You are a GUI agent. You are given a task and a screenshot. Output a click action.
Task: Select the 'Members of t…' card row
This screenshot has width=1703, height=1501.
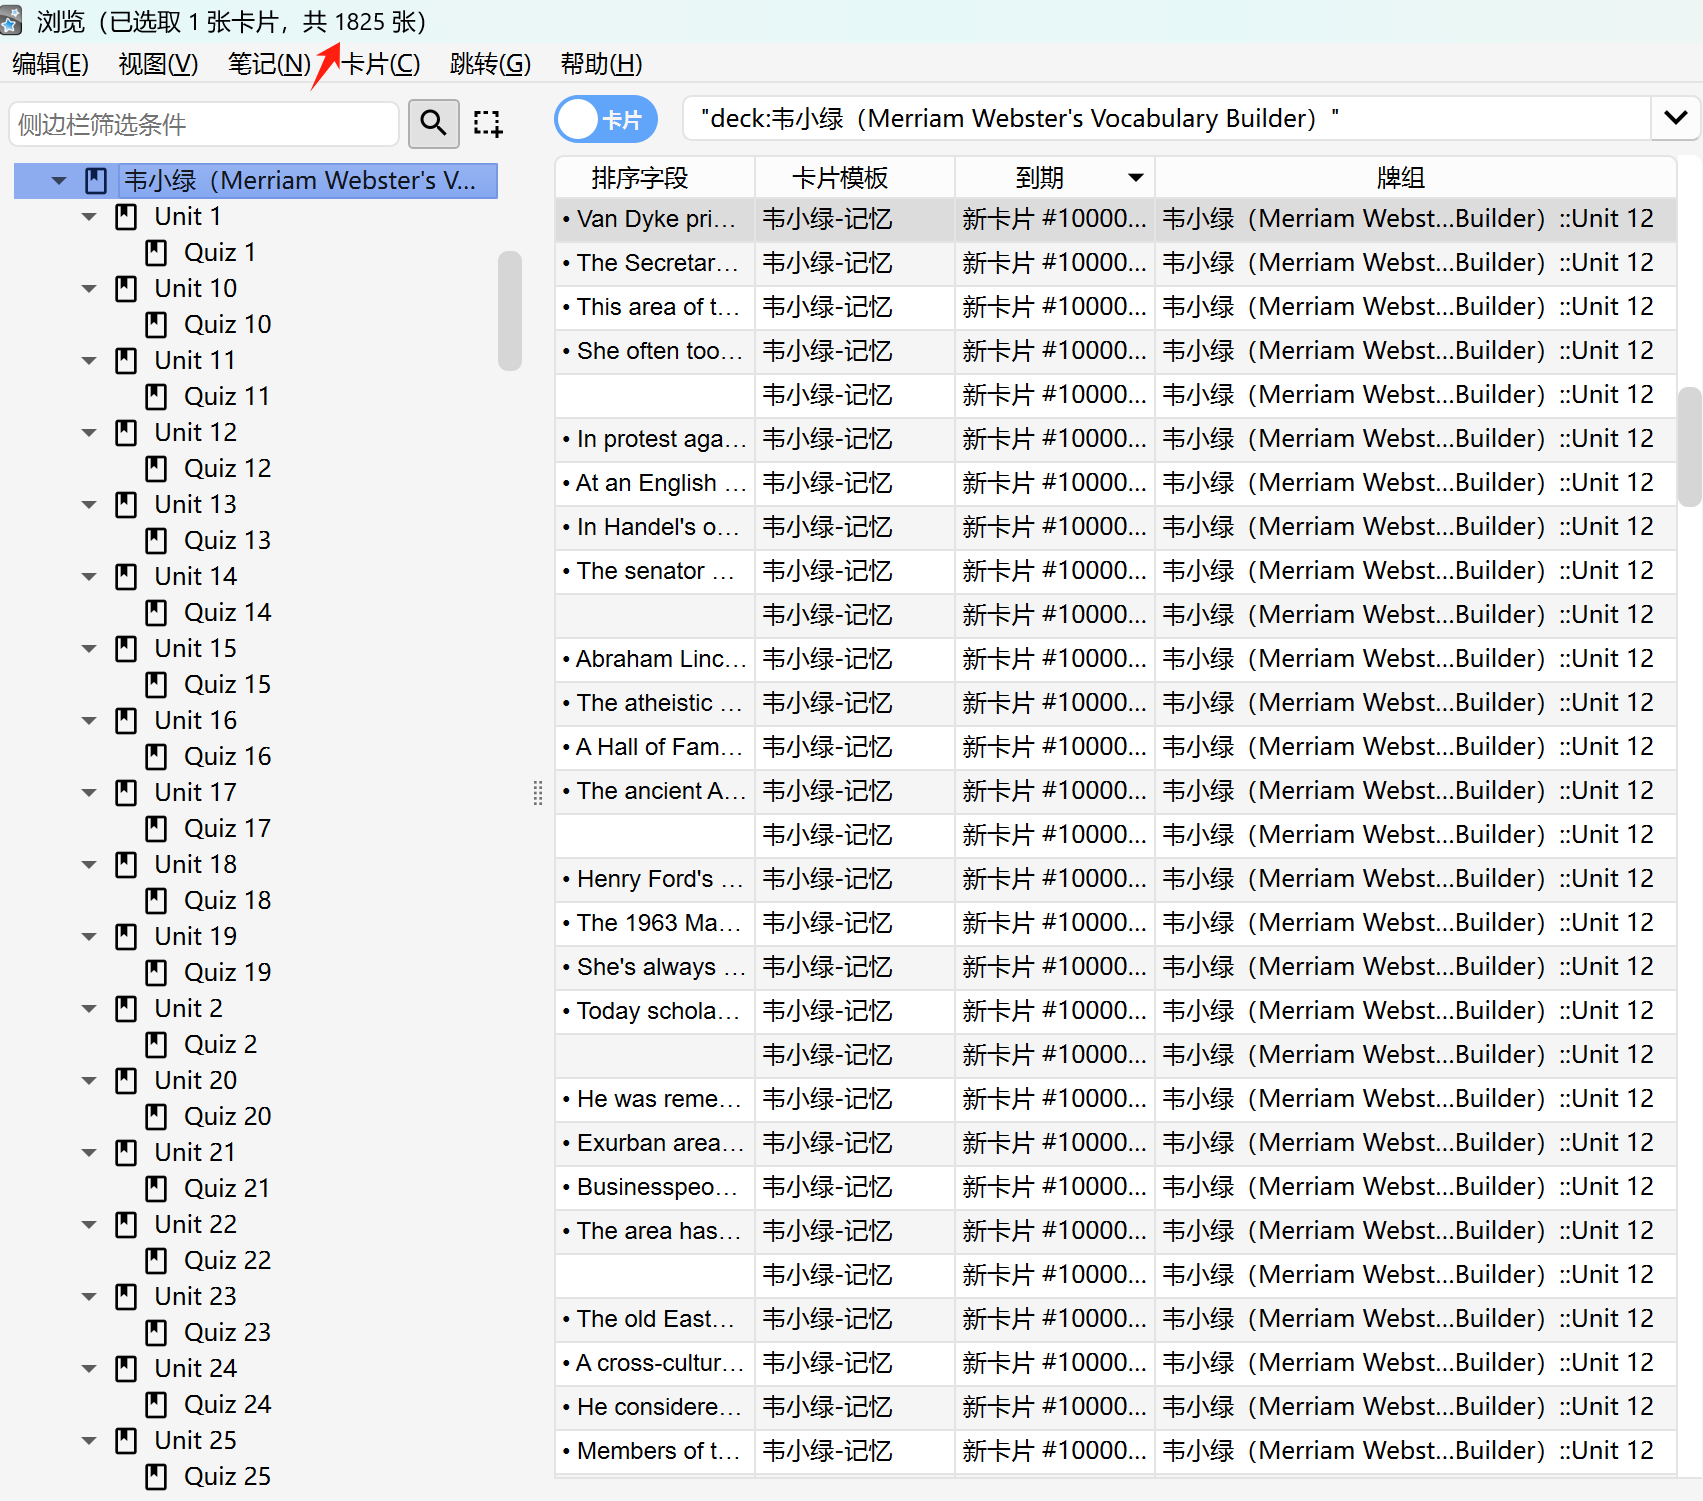tap(1115, 1451)
